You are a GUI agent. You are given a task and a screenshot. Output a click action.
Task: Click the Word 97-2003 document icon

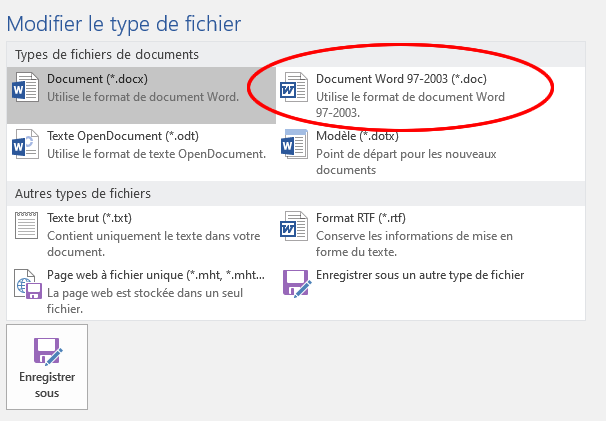(x=294, y=87)
